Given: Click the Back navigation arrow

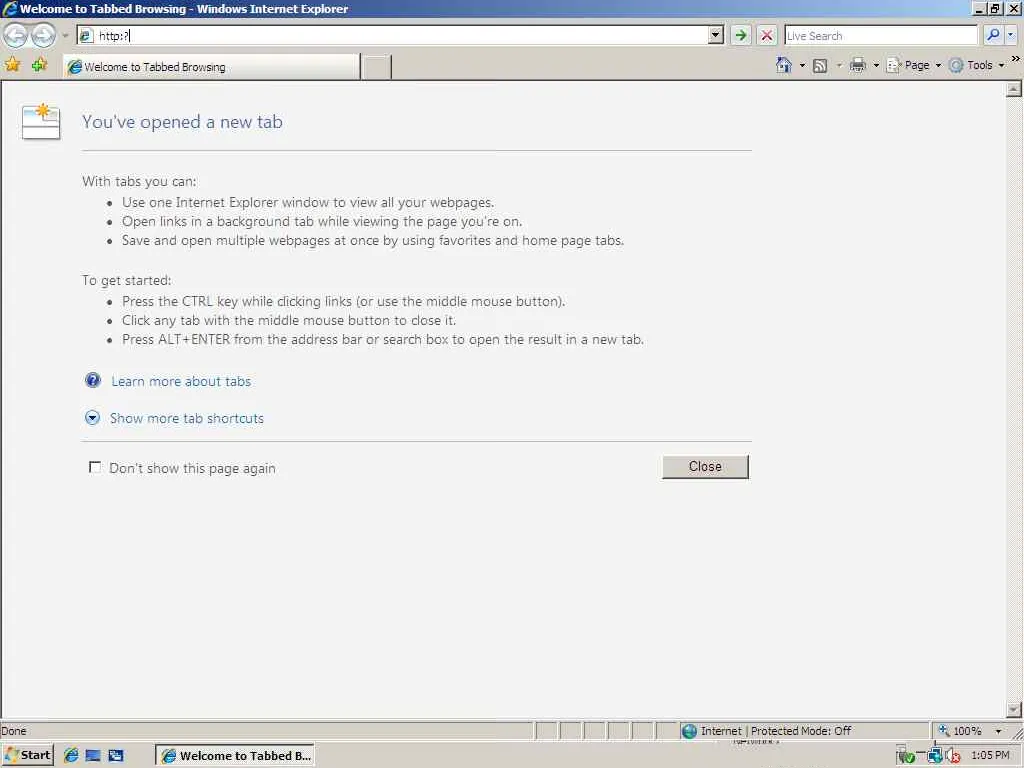Looking at the screenshot, I should pos(16,35).
